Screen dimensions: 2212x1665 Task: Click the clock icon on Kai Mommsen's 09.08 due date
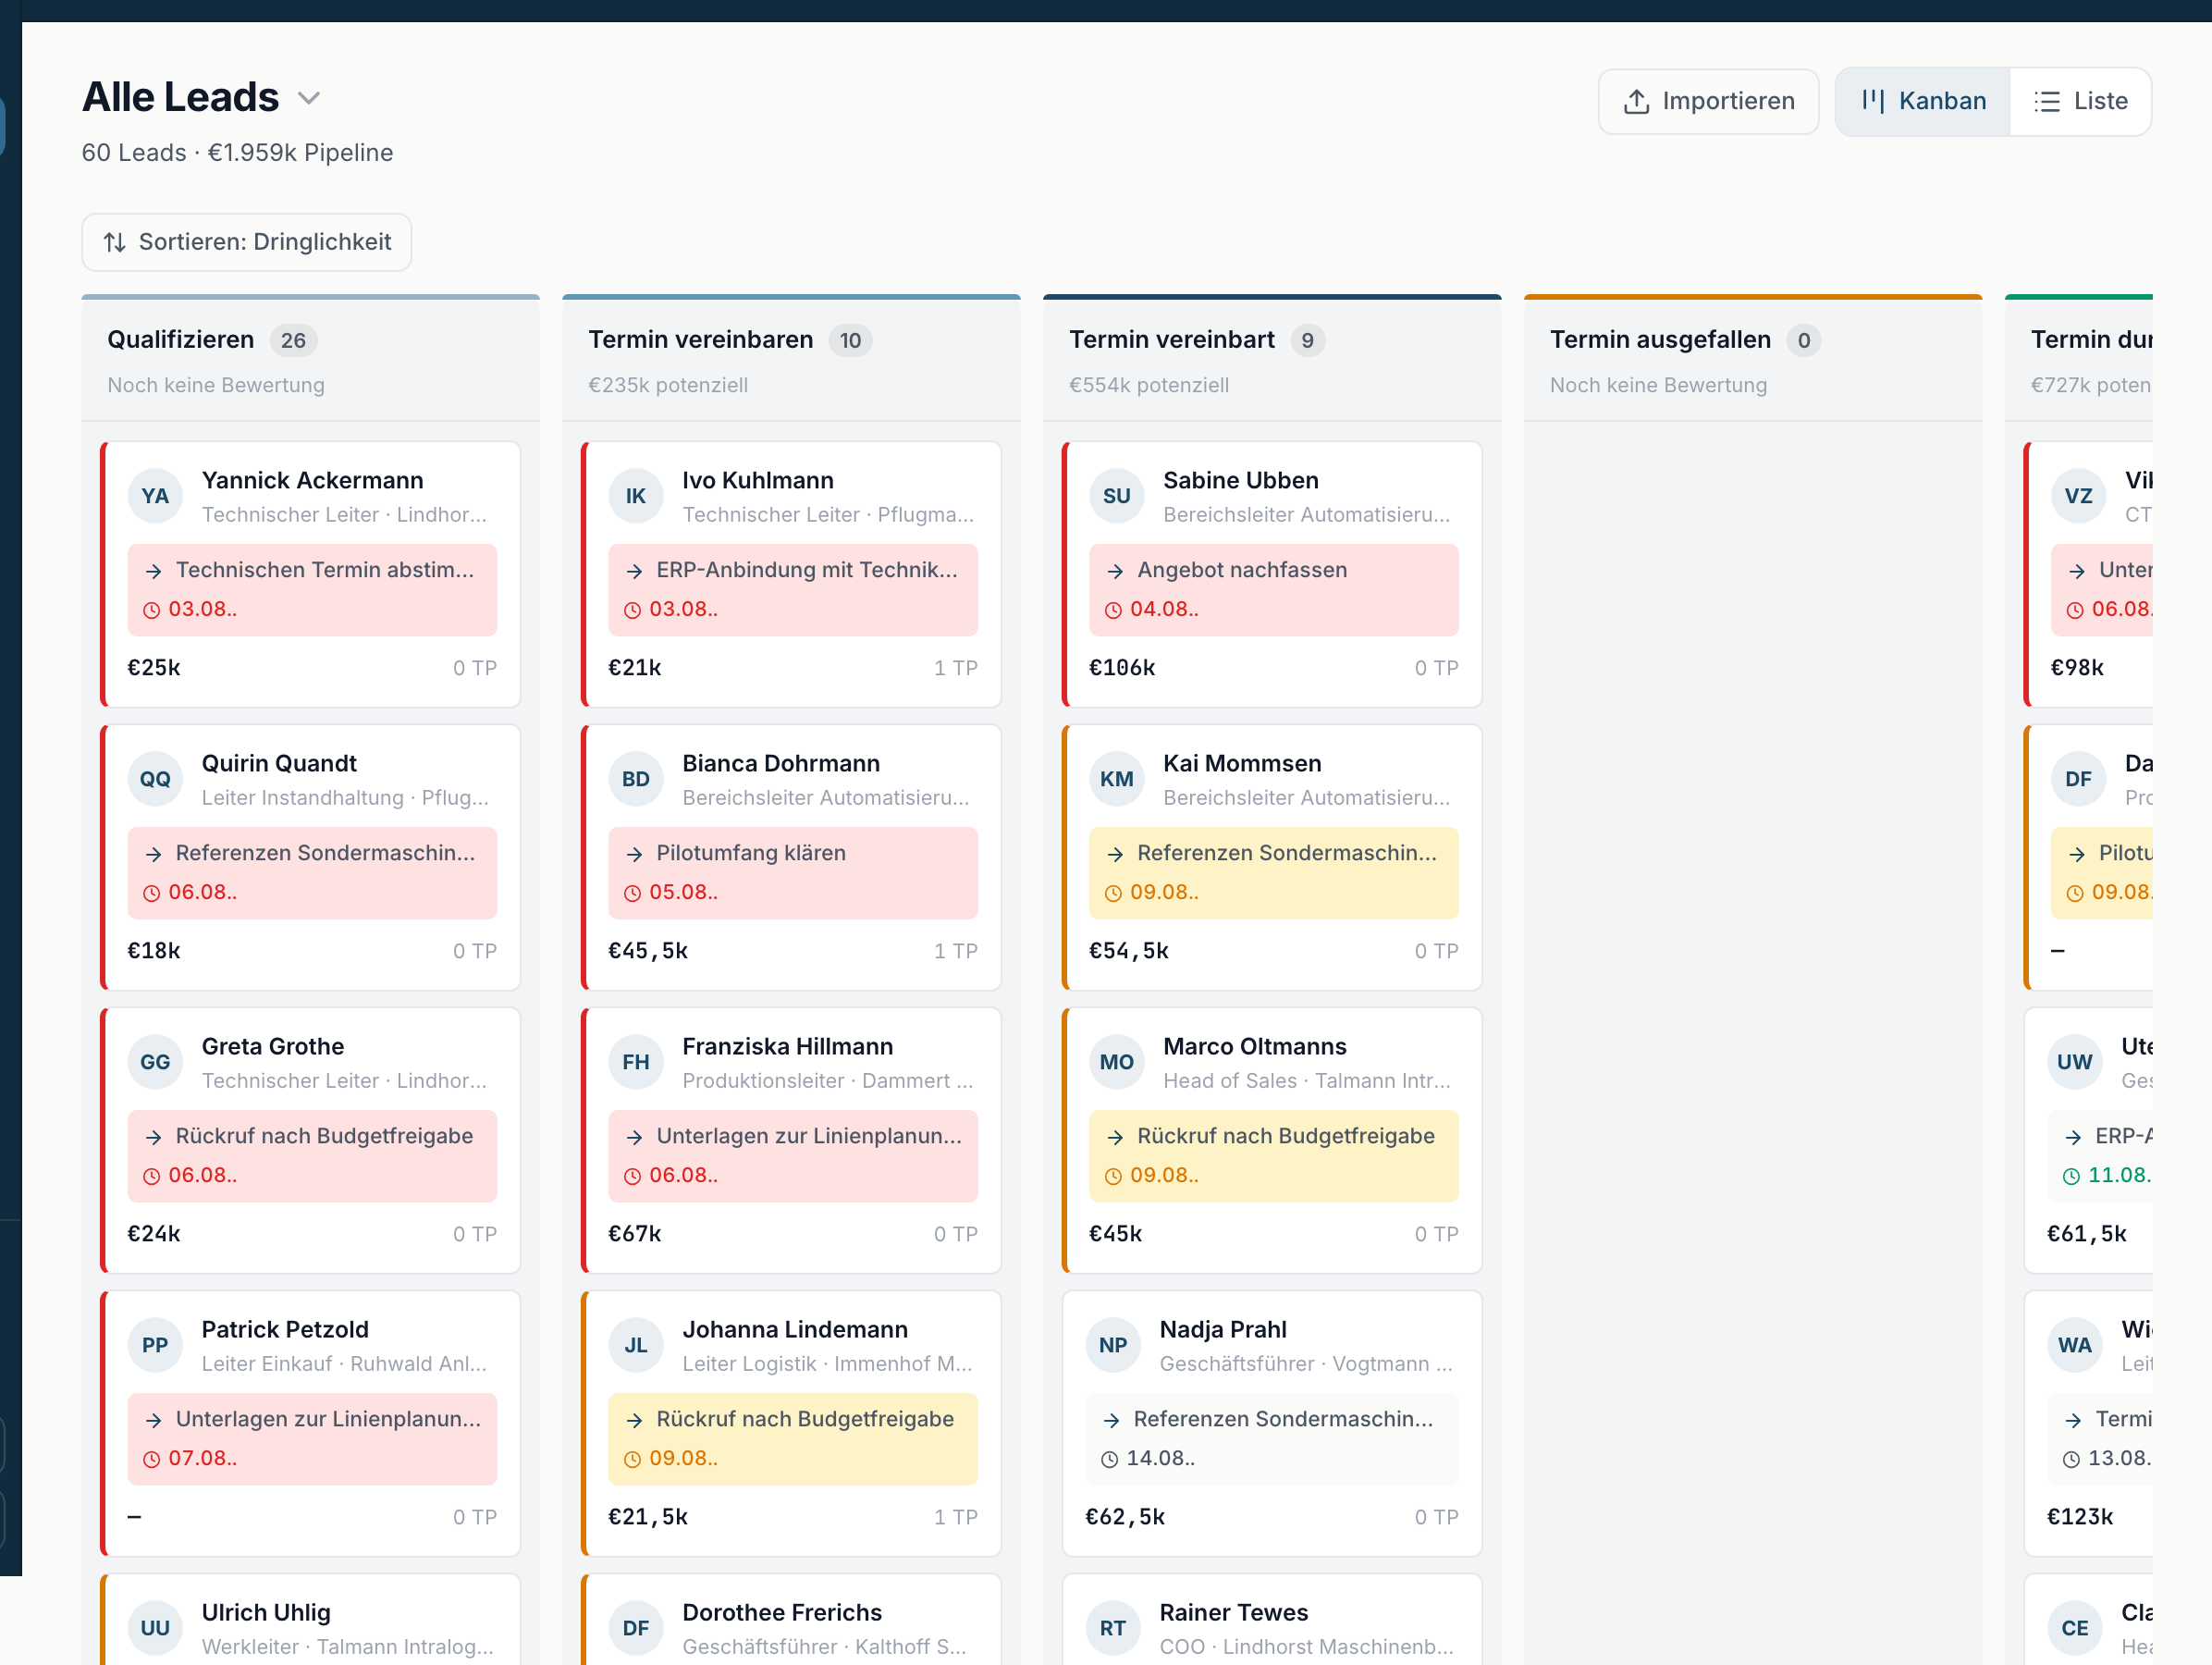tap(1113, 893)
